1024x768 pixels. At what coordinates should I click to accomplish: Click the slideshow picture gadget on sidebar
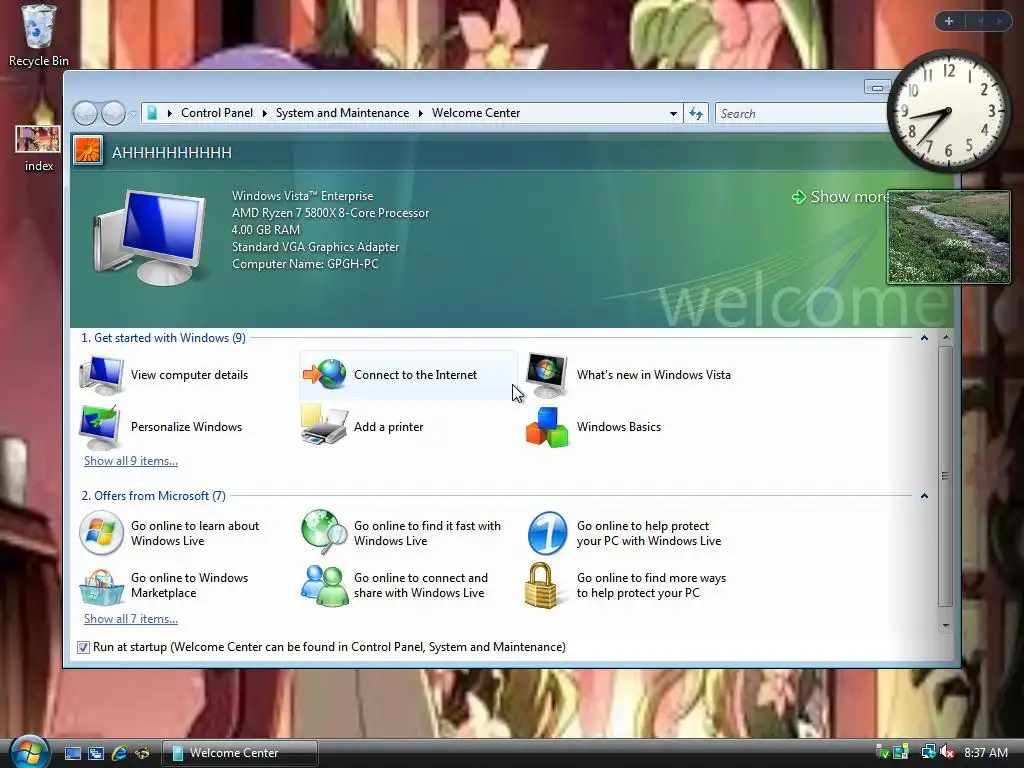[x=948, y=237]
